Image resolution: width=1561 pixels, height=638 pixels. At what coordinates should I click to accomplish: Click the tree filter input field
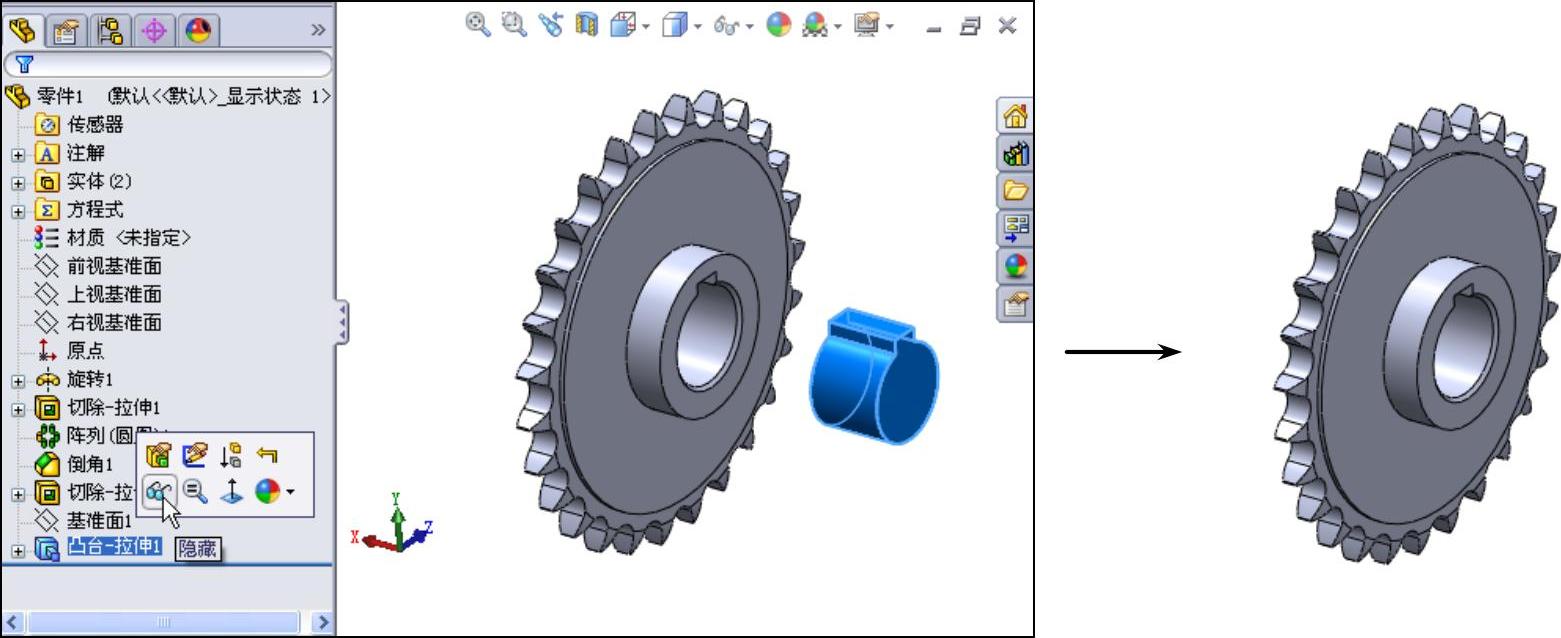click(x=167, y=65)
